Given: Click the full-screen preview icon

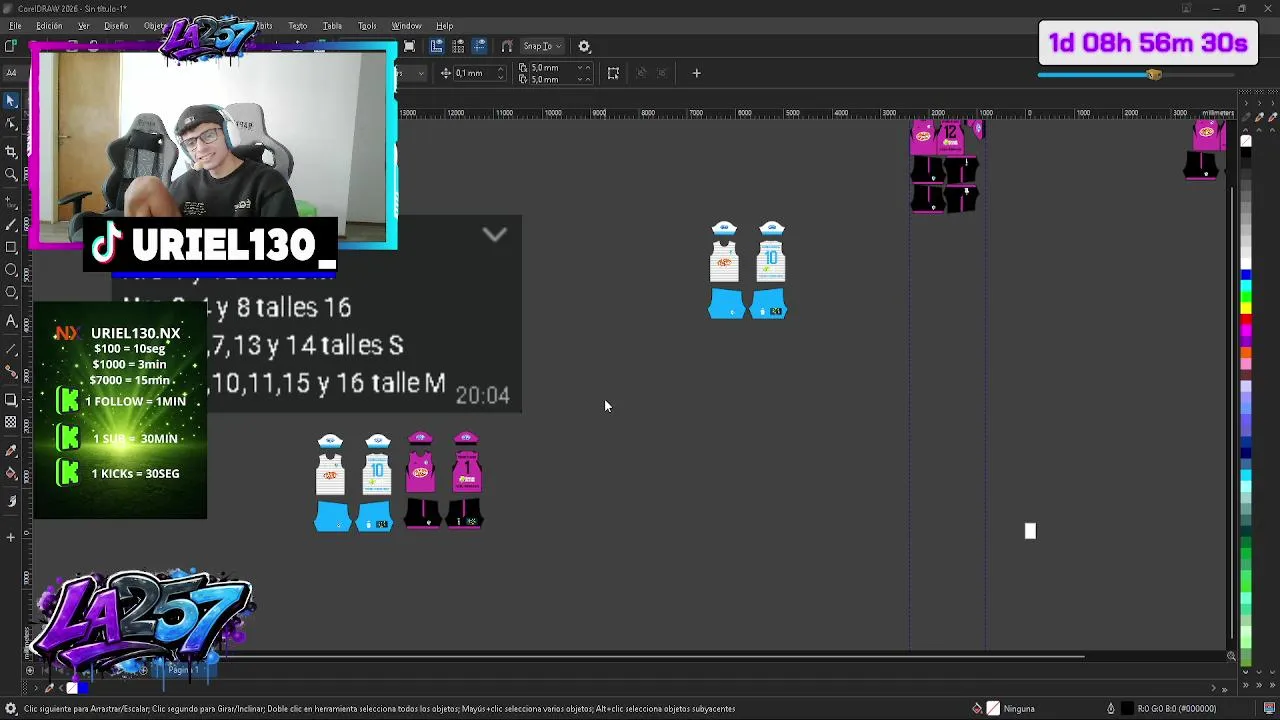Looking at the screenshot, I should [x=409, y=46].
